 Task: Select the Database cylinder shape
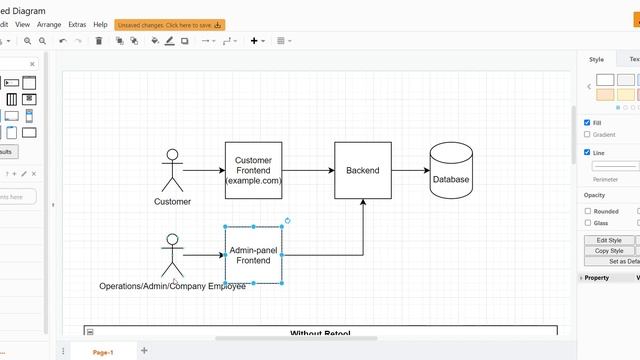point(451,170)
